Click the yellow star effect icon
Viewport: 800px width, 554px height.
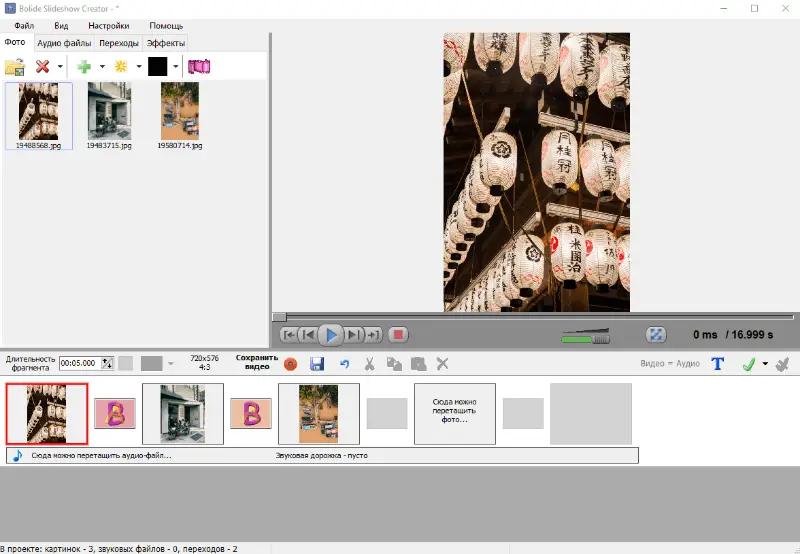tap(121, 66)
